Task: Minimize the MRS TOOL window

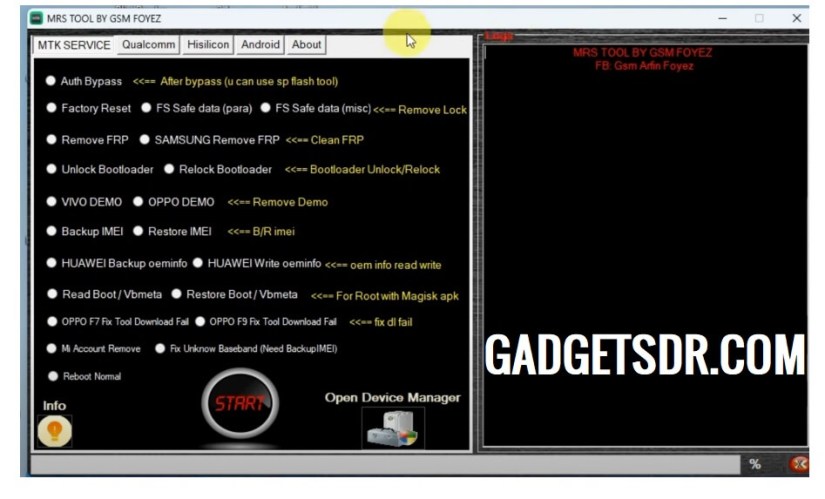Action: tap(722, 18)
